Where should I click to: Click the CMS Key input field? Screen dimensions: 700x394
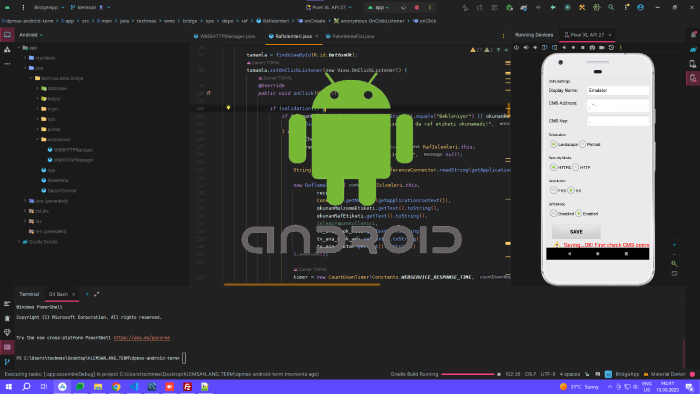click(618, 121)
